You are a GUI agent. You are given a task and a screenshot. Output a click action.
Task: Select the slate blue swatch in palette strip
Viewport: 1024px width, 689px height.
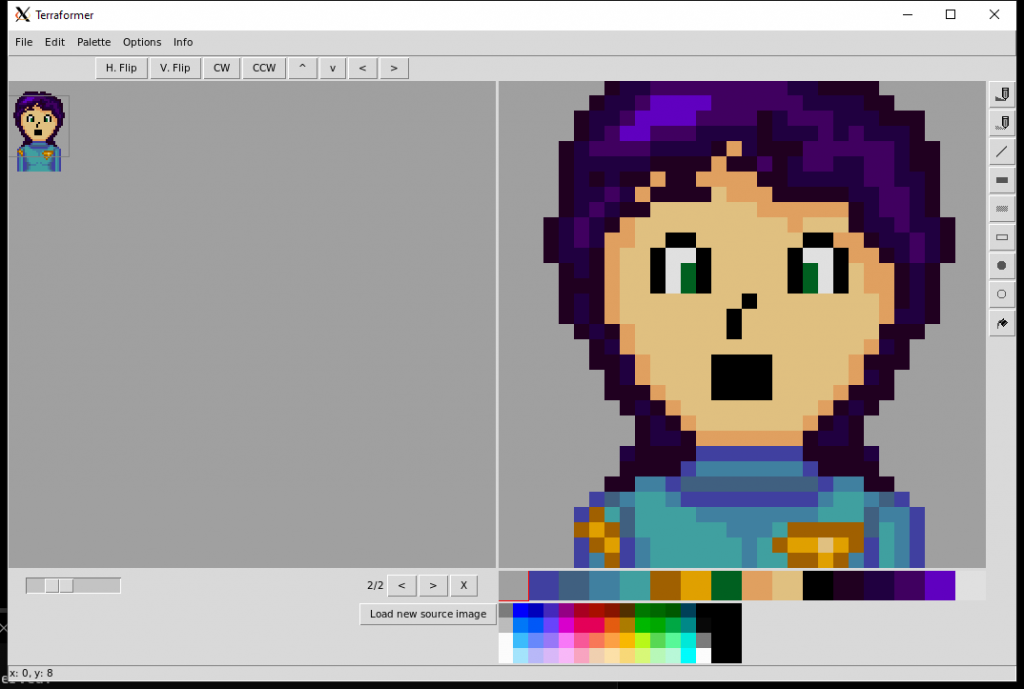[x=574, y=586]
